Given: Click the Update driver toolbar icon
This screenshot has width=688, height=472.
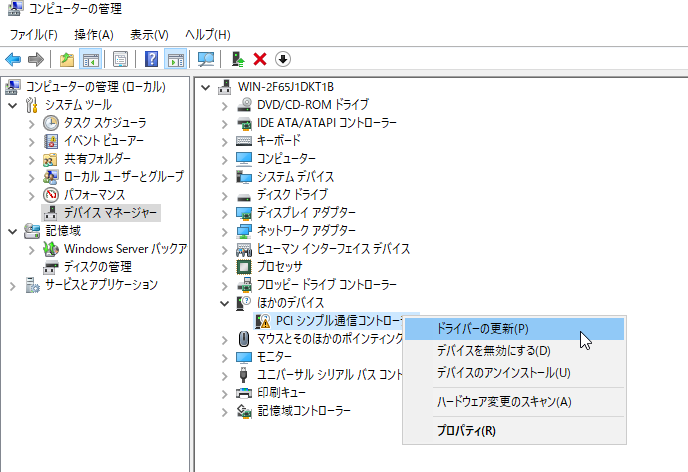Looking at the screenshot, I should point(238,59).
